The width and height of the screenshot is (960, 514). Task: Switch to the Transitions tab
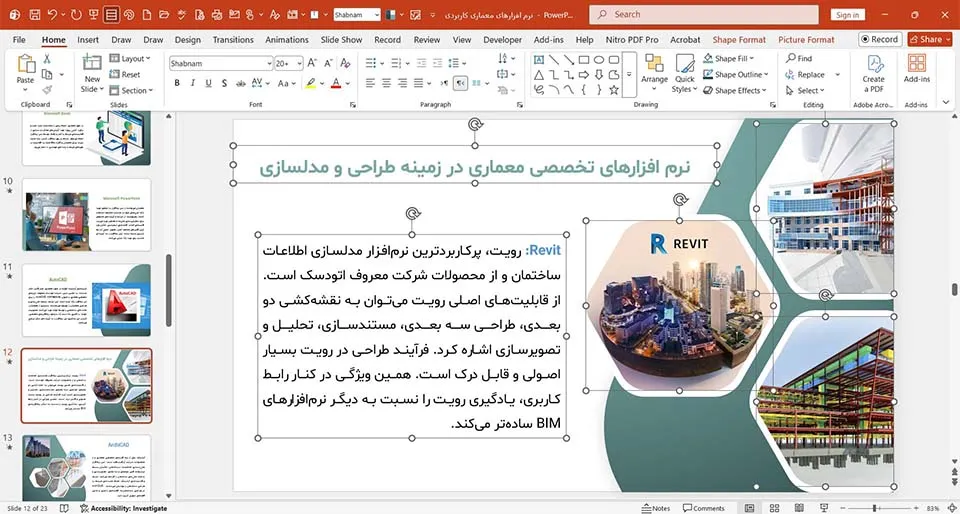click(233, 40)
